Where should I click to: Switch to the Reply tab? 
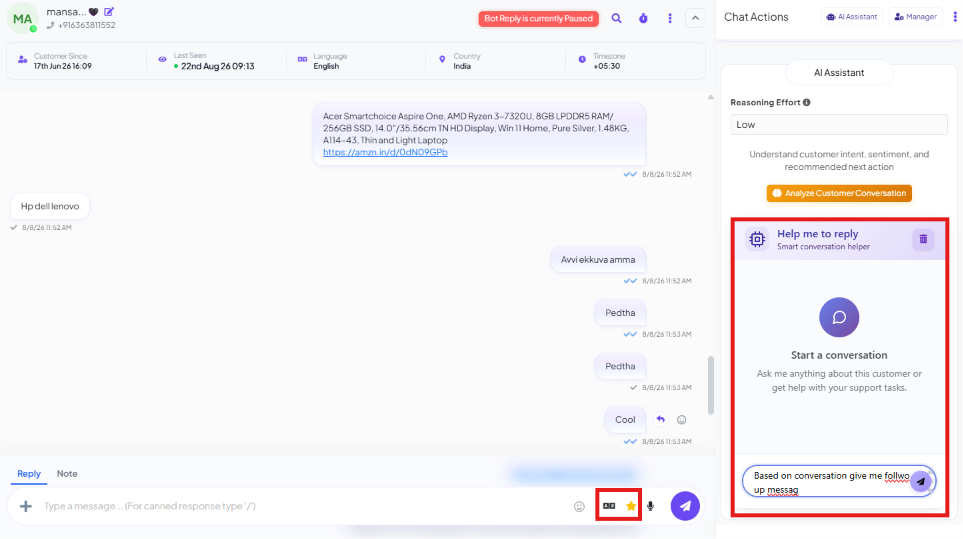tap(29, 474)
